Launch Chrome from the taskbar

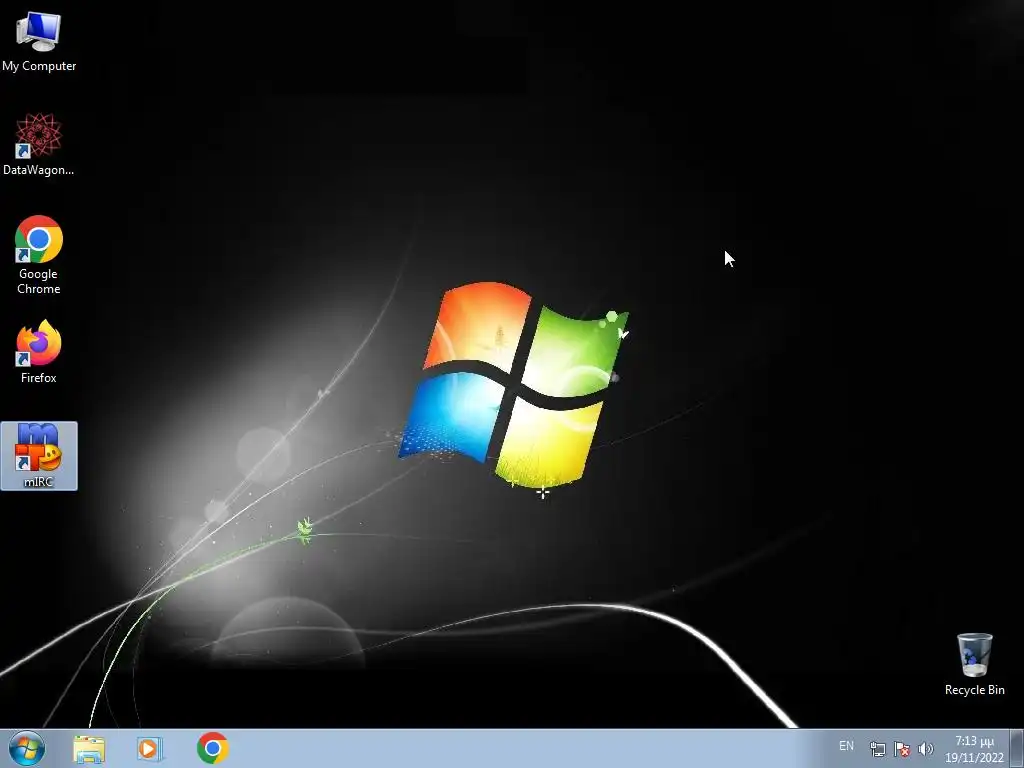tap(212, 748)
